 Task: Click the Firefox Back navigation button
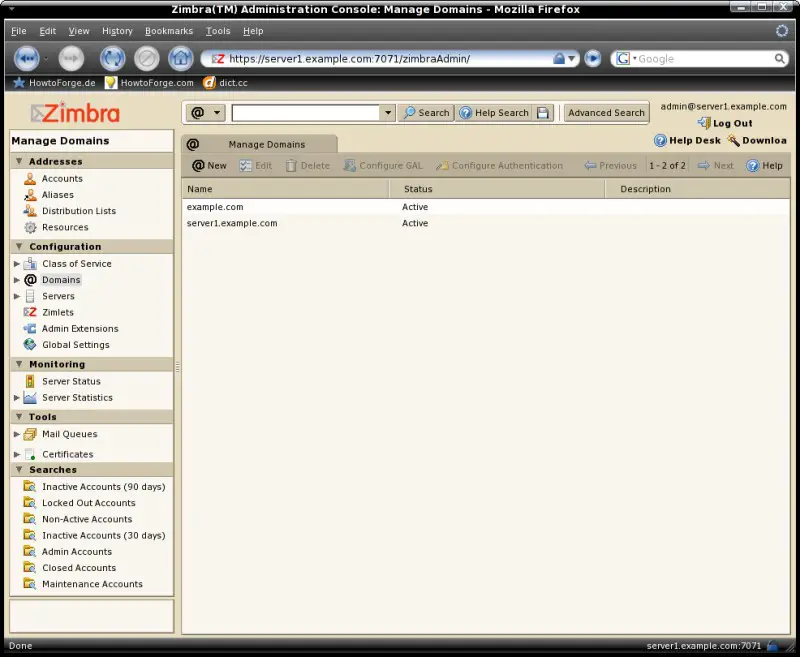(x=27, y=59)
